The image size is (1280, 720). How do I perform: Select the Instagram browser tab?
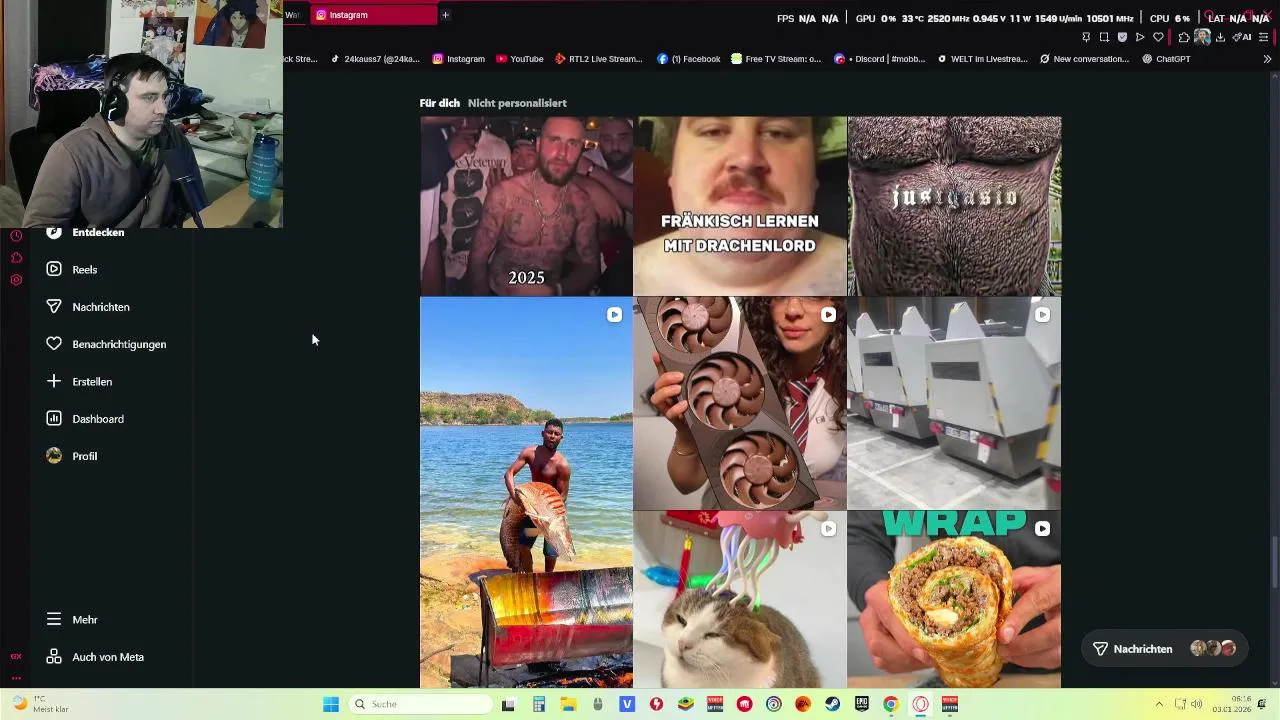pos(374,15)
